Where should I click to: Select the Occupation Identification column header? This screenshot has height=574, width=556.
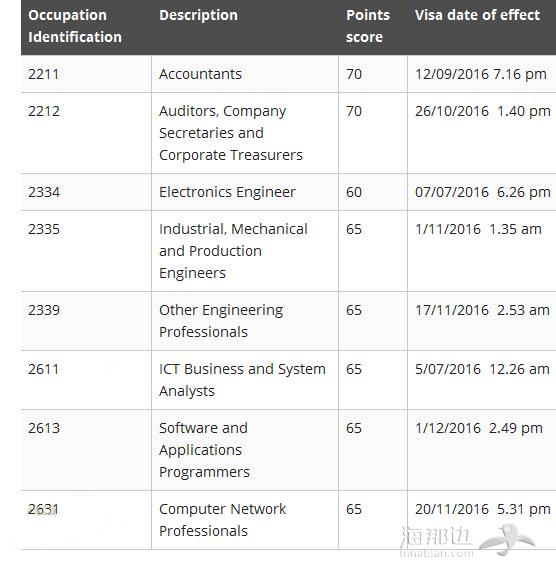(75, 26)
